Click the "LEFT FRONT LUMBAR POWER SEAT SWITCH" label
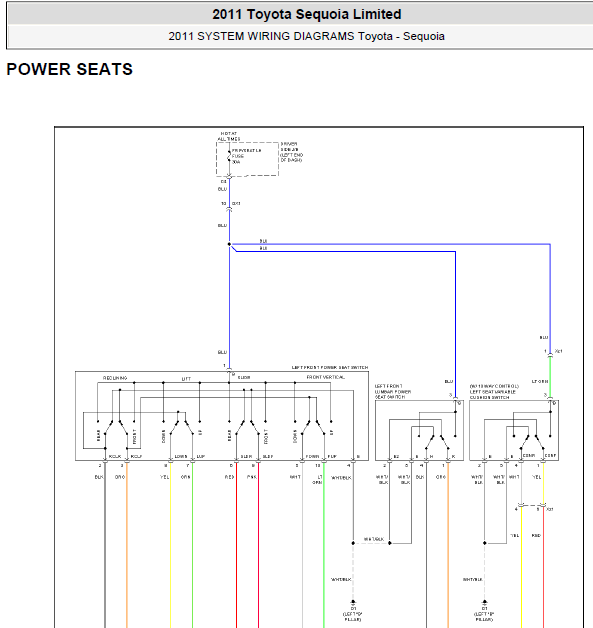Screen dimensions: 593x628 pos(393,392)
